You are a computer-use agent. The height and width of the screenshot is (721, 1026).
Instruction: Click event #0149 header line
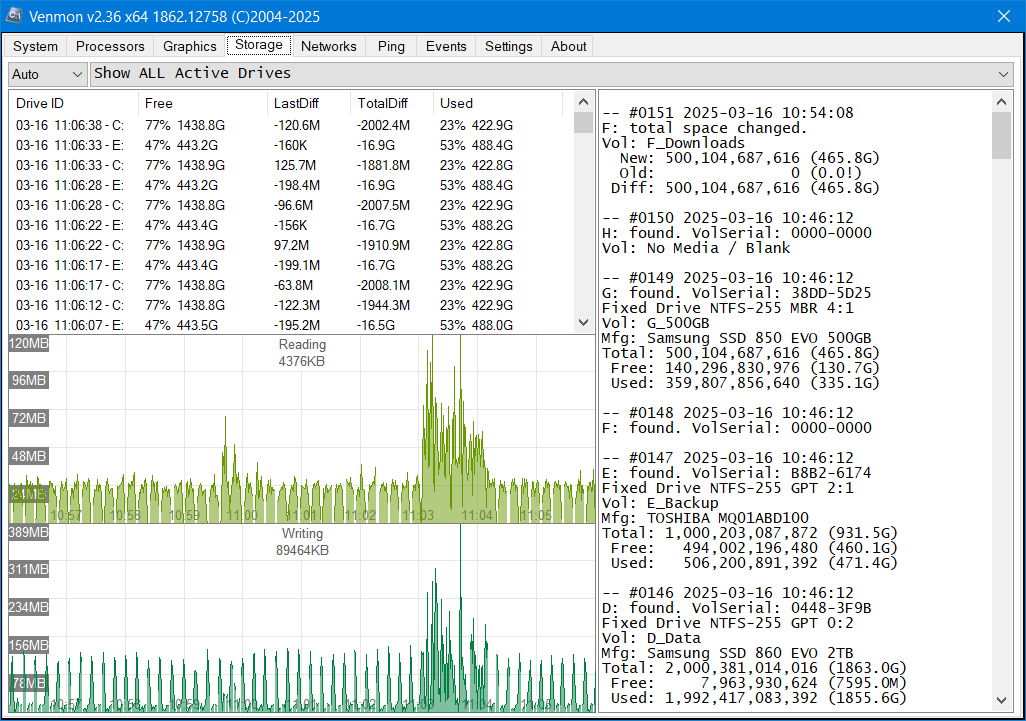(x=728, y=278)
